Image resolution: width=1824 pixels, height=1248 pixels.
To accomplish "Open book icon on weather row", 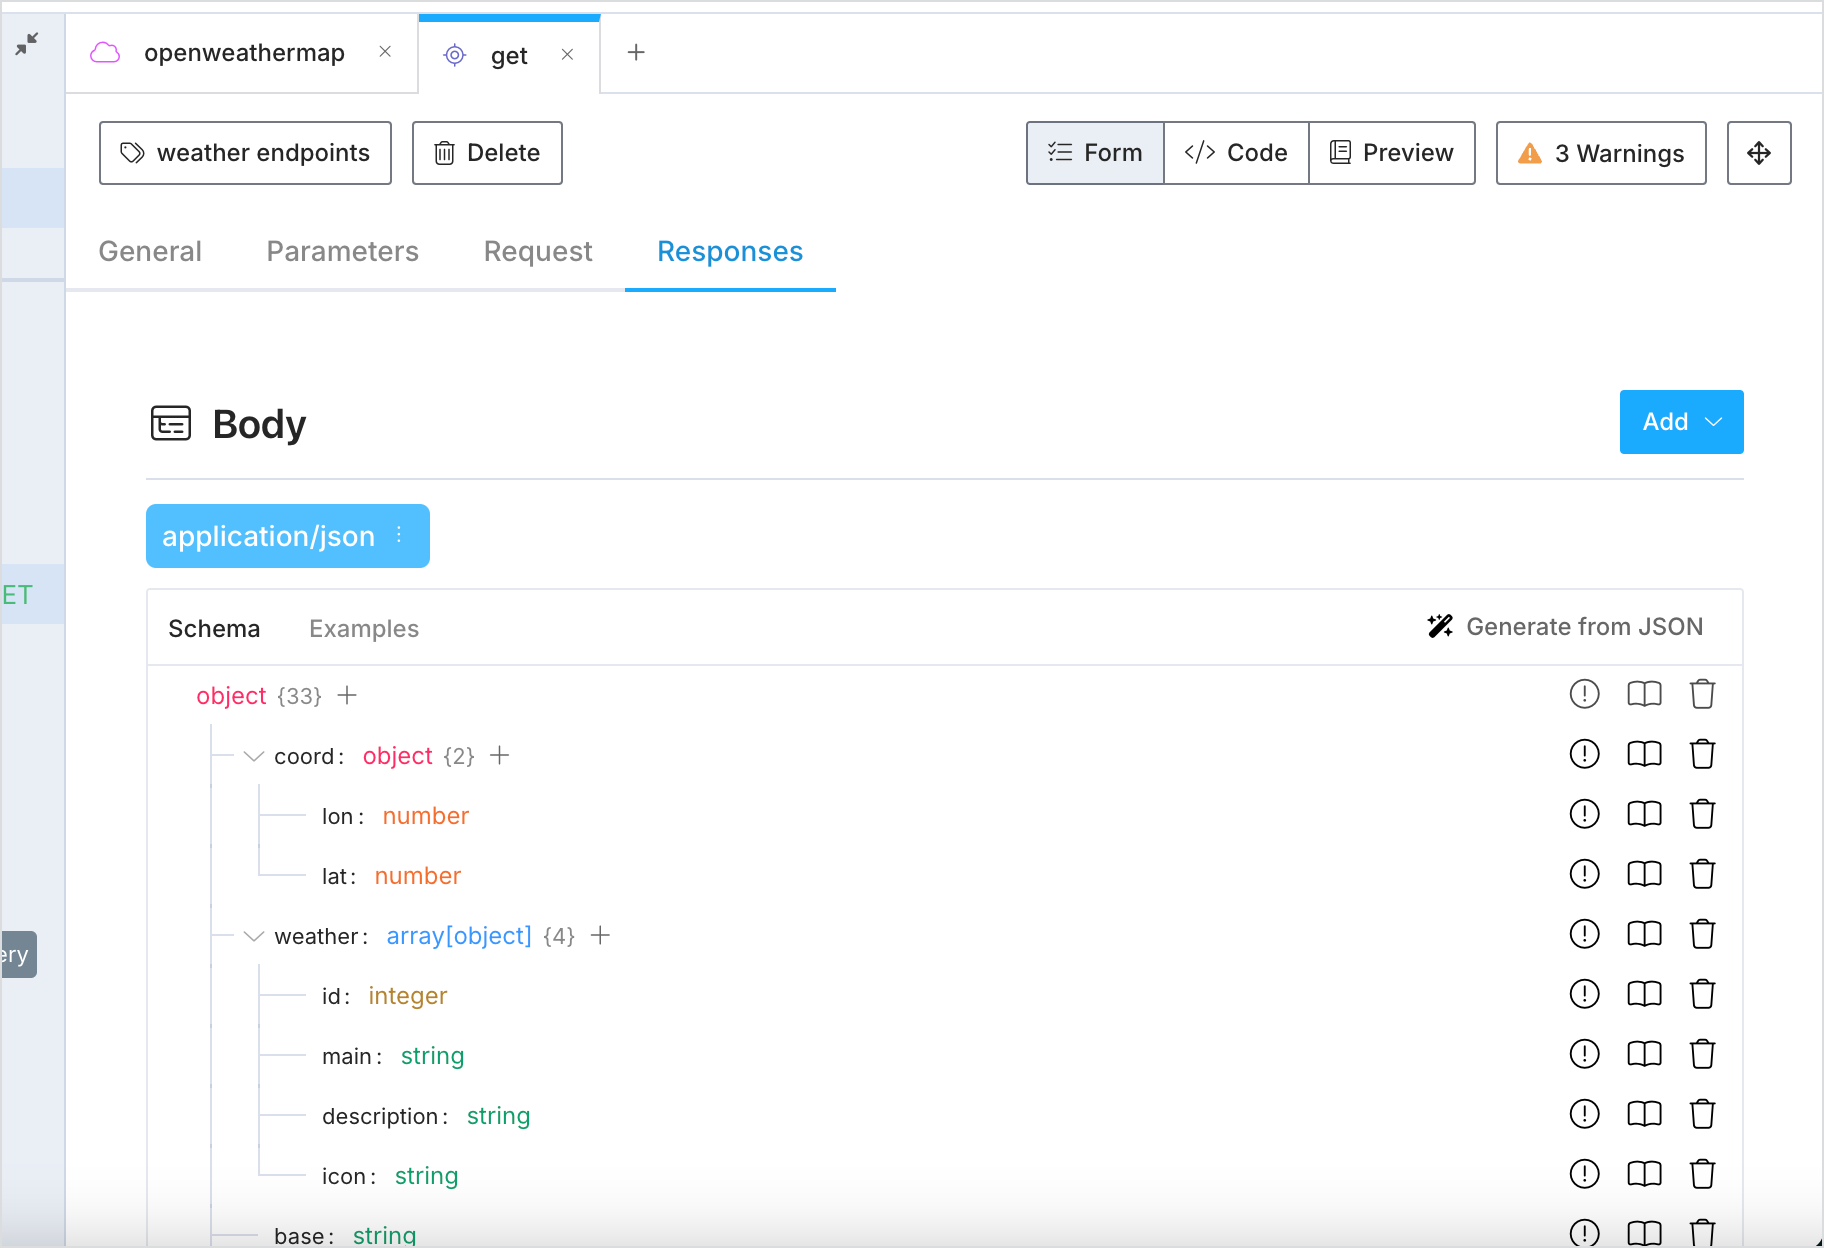I will pos(1645,934).
